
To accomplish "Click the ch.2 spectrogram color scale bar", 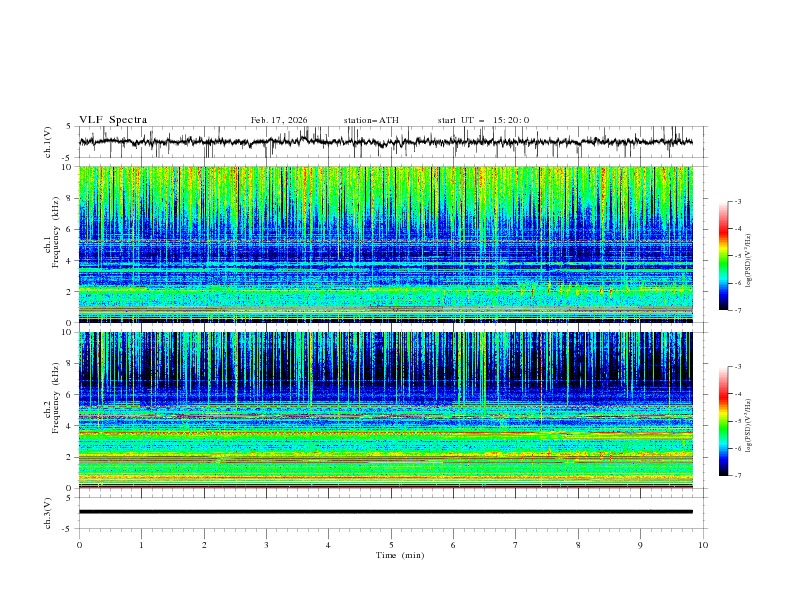I will click(x=724, y=421).
